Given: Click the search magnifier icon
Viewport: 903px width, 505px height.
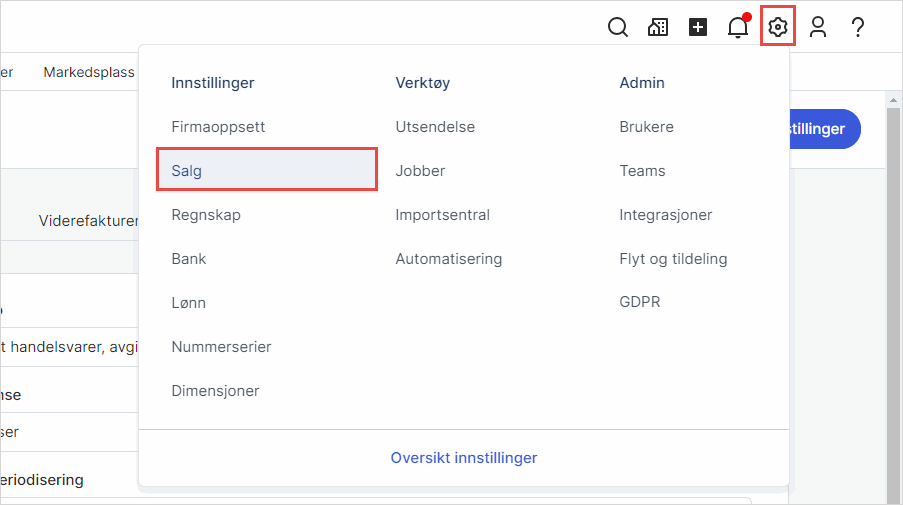Looking at the screenshot, I should pyautogui.click(x=618, y=27).
